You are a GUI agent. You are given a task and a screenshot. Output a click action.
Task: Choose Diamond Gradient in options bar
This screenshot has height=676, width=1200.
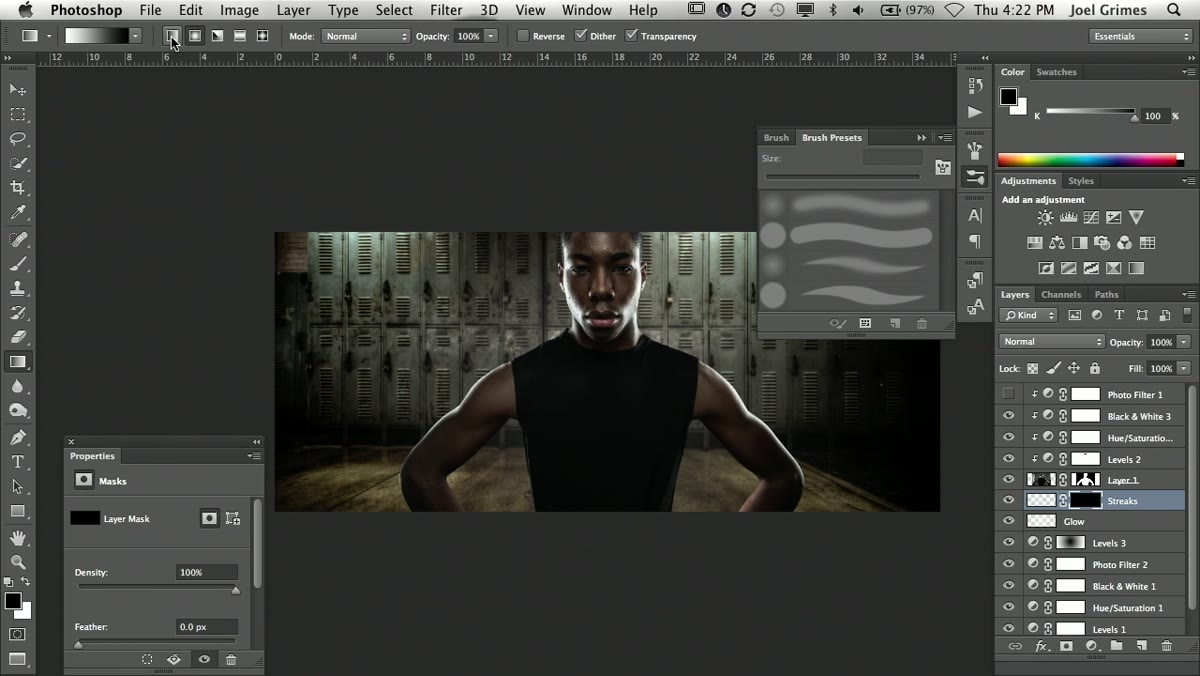pos(262,36)
